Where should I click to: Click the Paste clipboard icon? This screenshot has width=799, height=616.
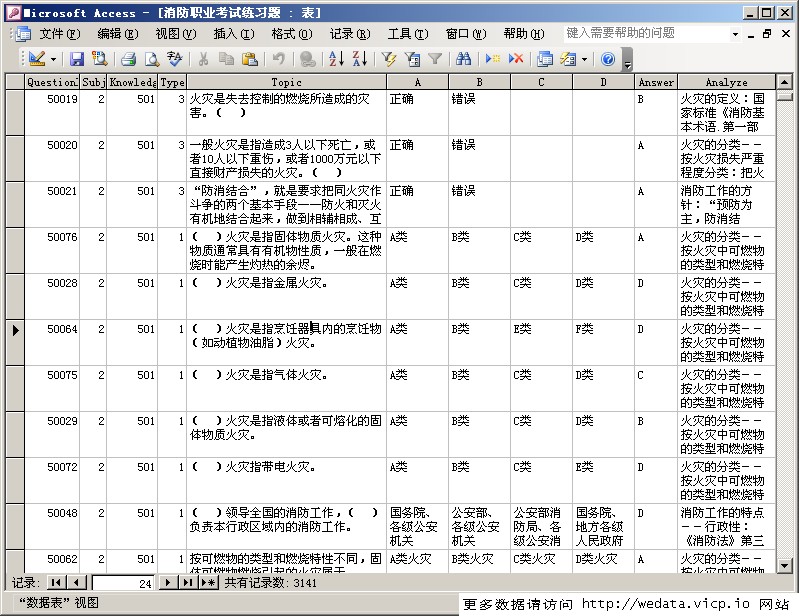click(249, 59)
